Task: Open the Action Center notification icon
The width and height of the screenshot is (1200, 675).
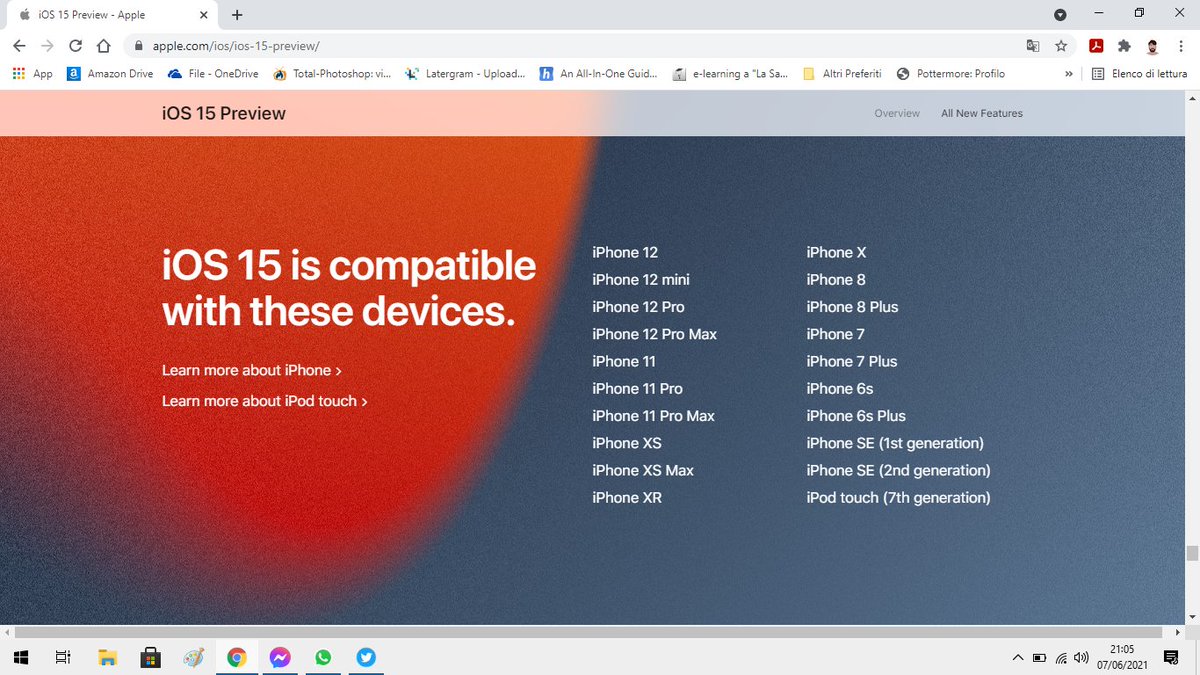Action: [1169, 657]
